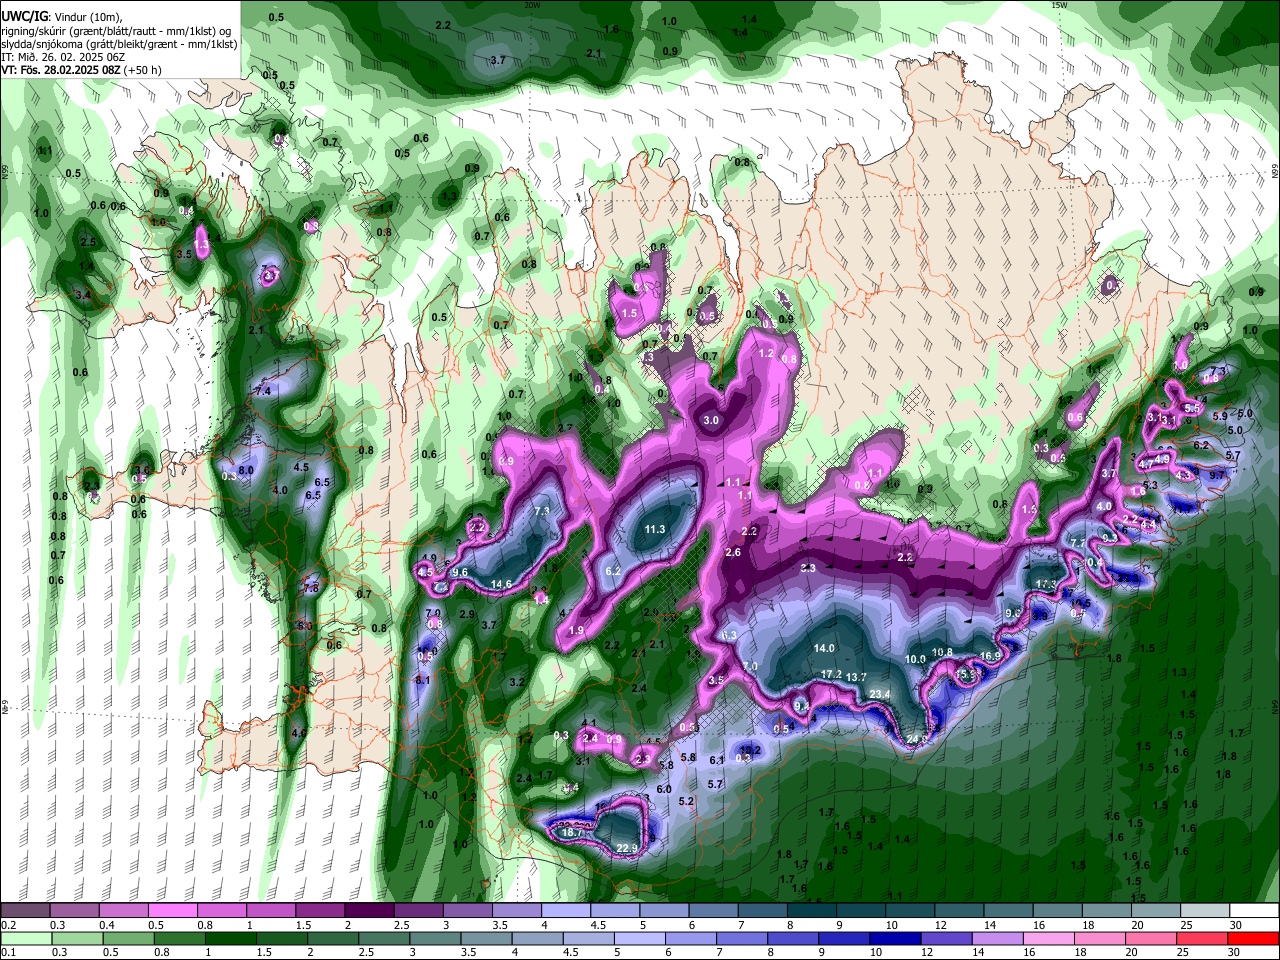This screenshot has width=1280, height=960.
Task: Click the '14.6' value label on the map
Action: (x=501, y=584)
